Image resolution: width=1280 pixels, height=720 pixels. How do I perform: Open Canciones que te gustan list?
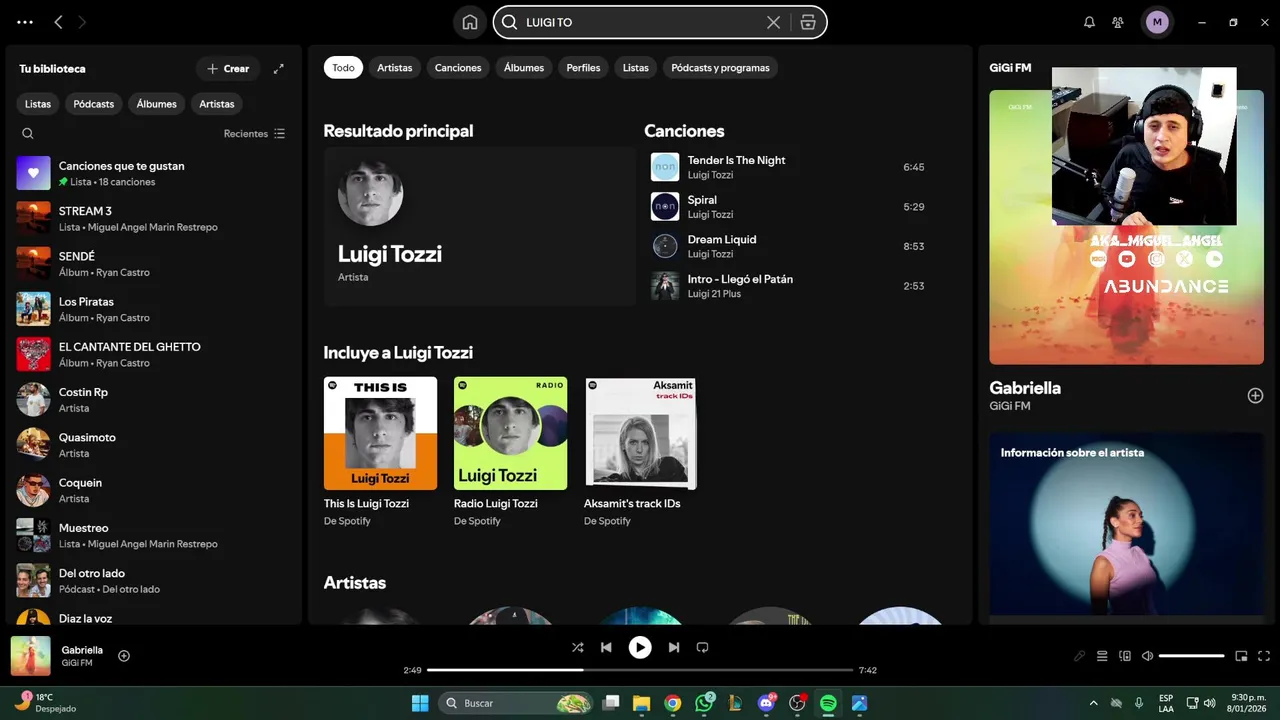click(x=153, y=173)
